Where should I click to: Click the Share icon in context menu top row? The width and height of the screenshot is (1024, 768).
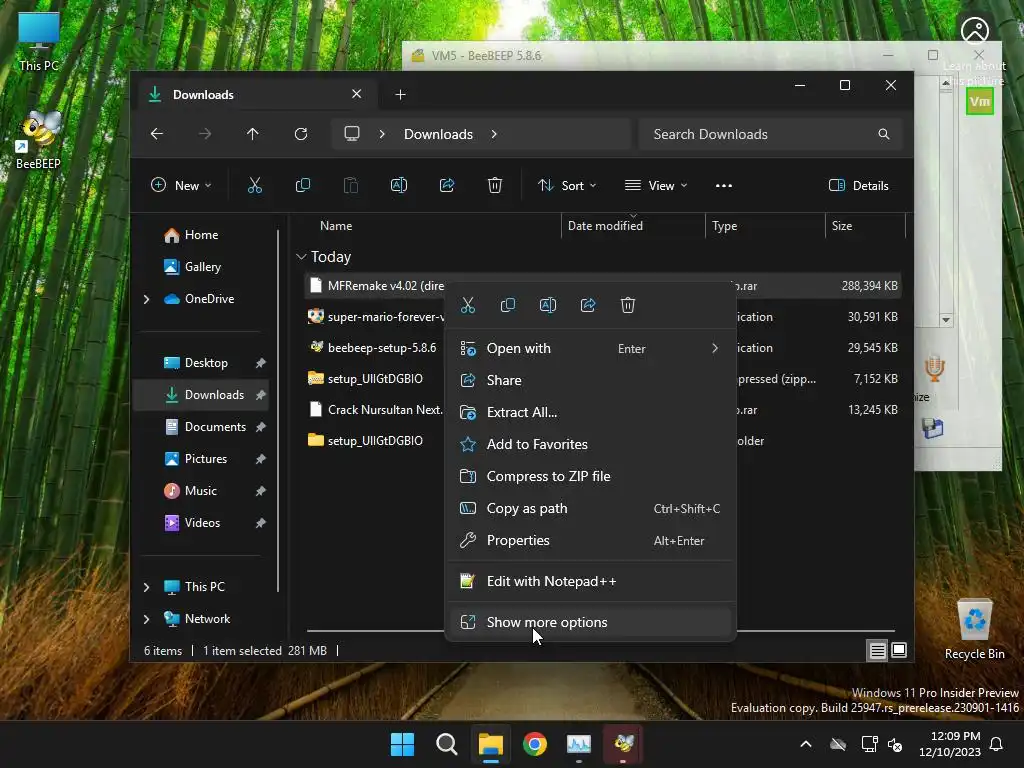588,305
